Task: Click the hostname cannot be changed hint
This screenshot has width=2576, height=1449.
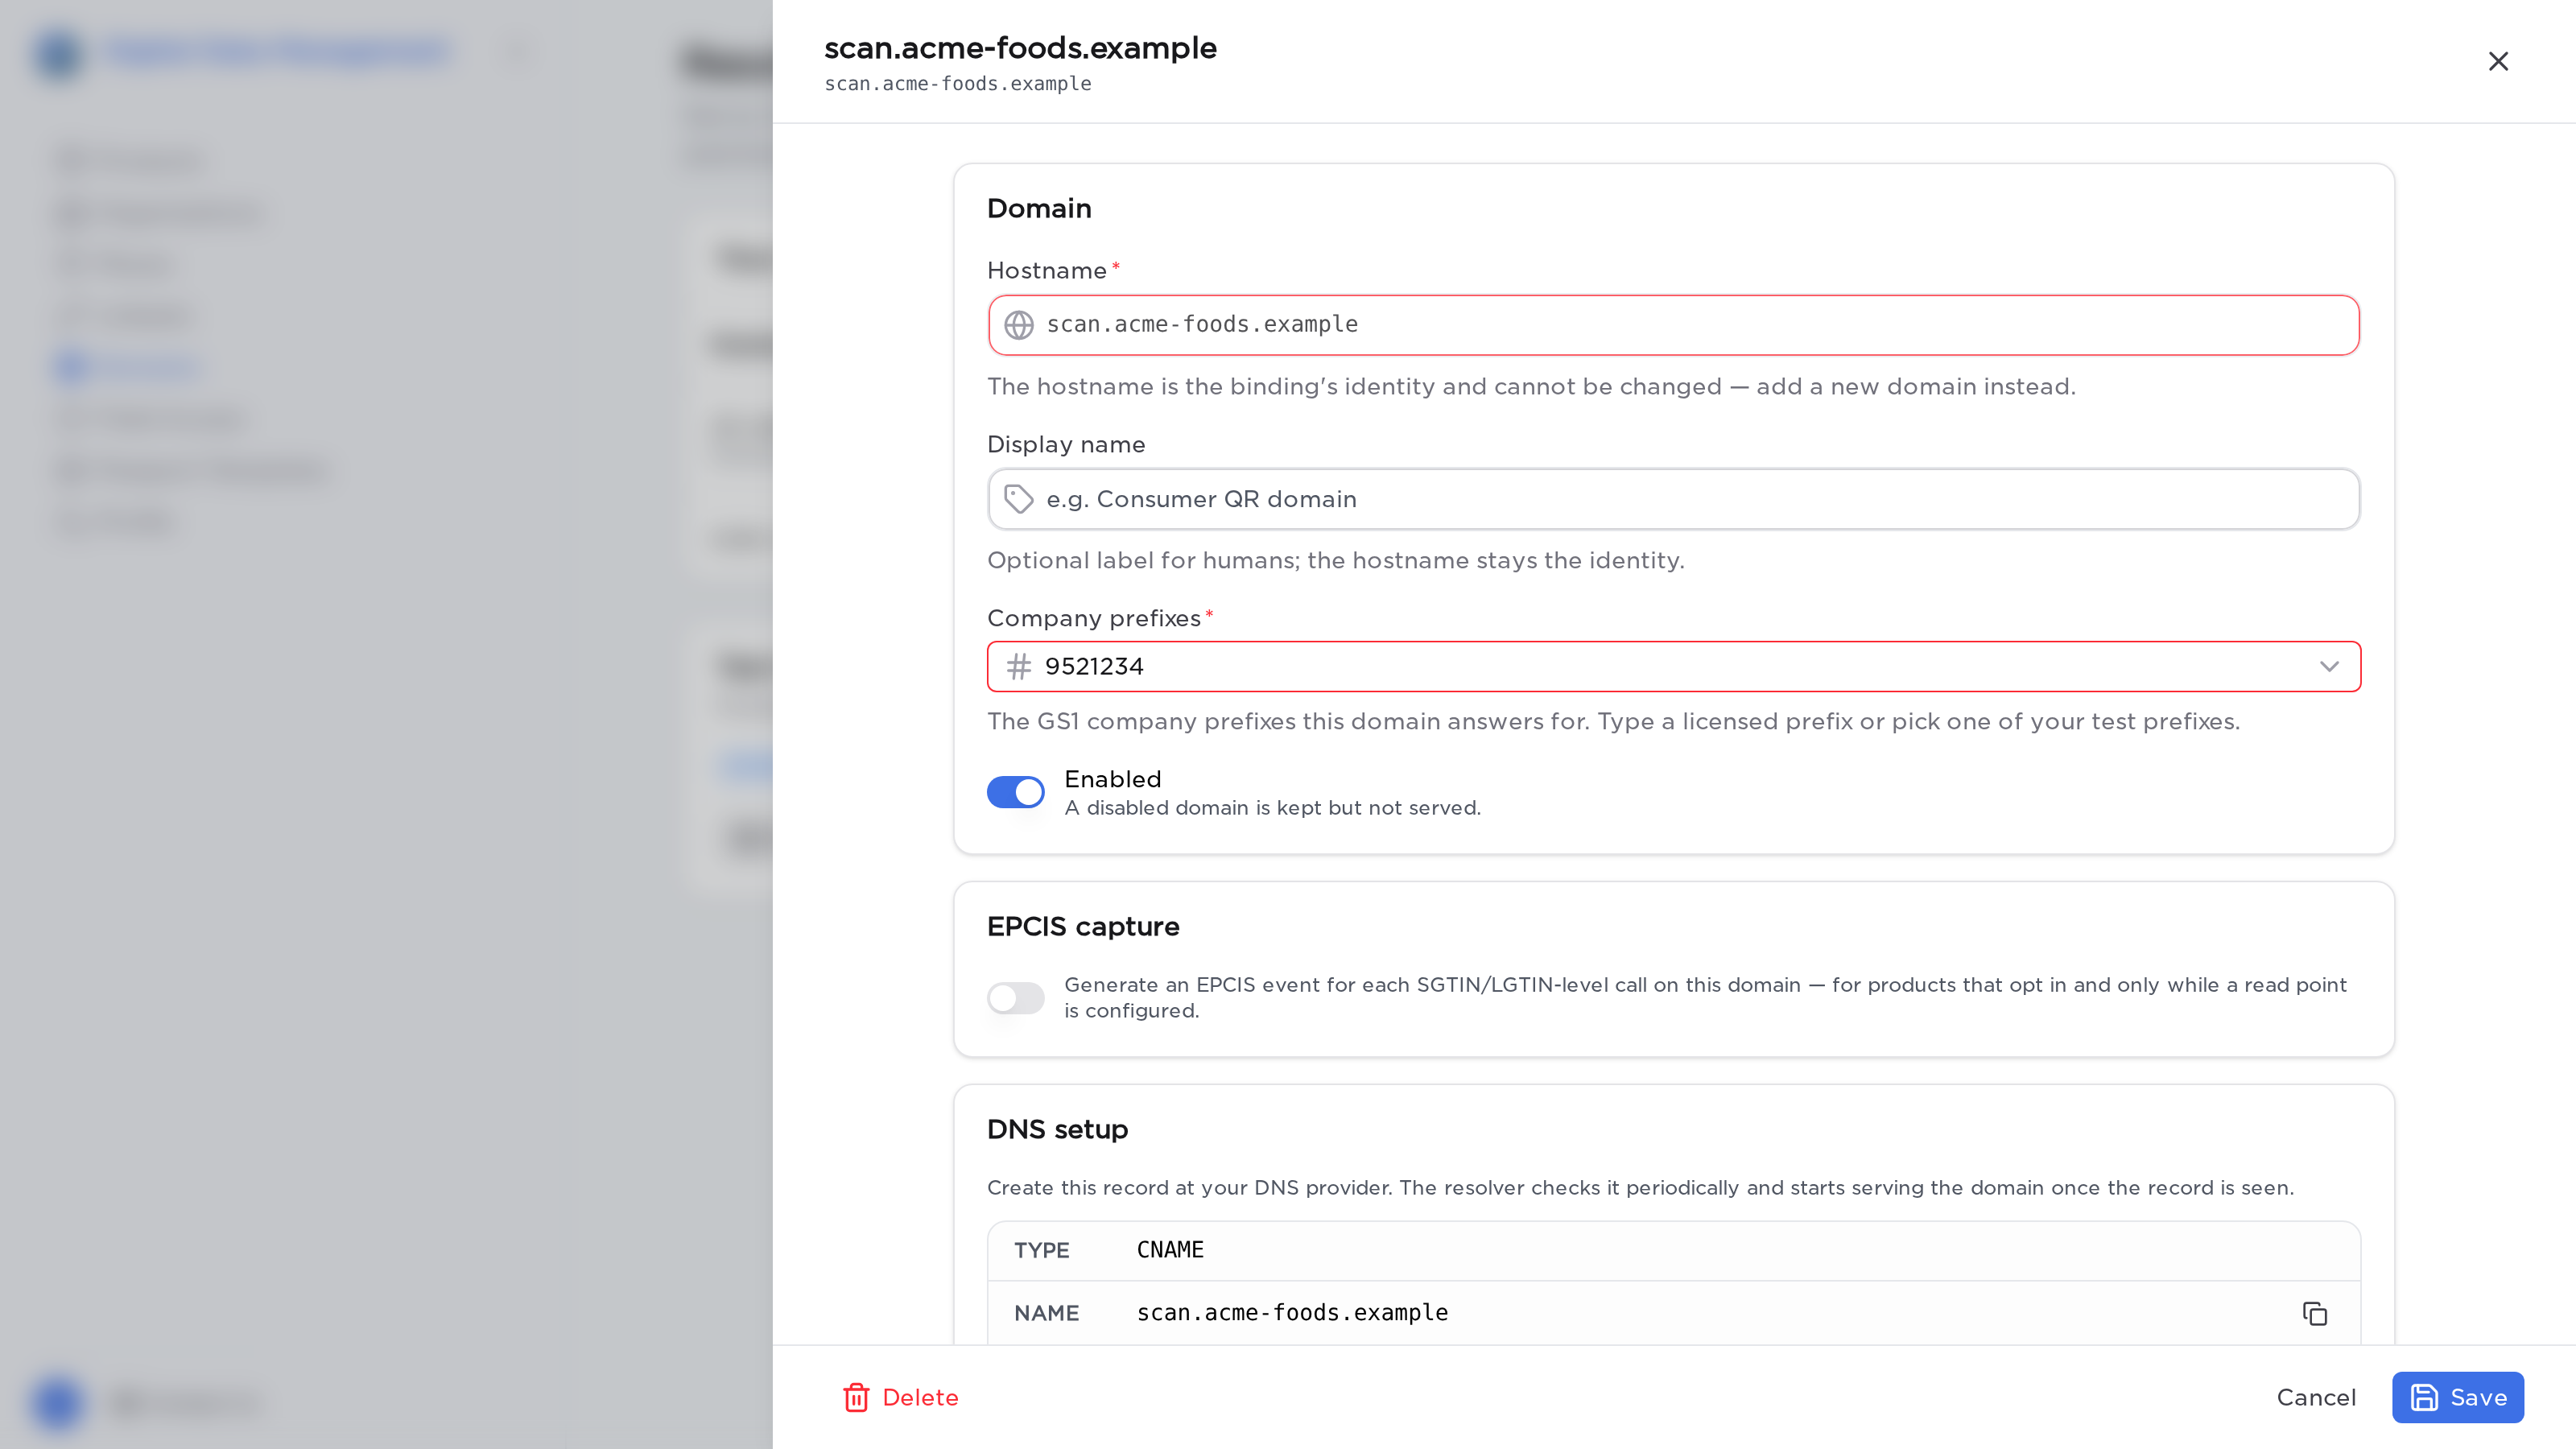Action: (1531, 387)
